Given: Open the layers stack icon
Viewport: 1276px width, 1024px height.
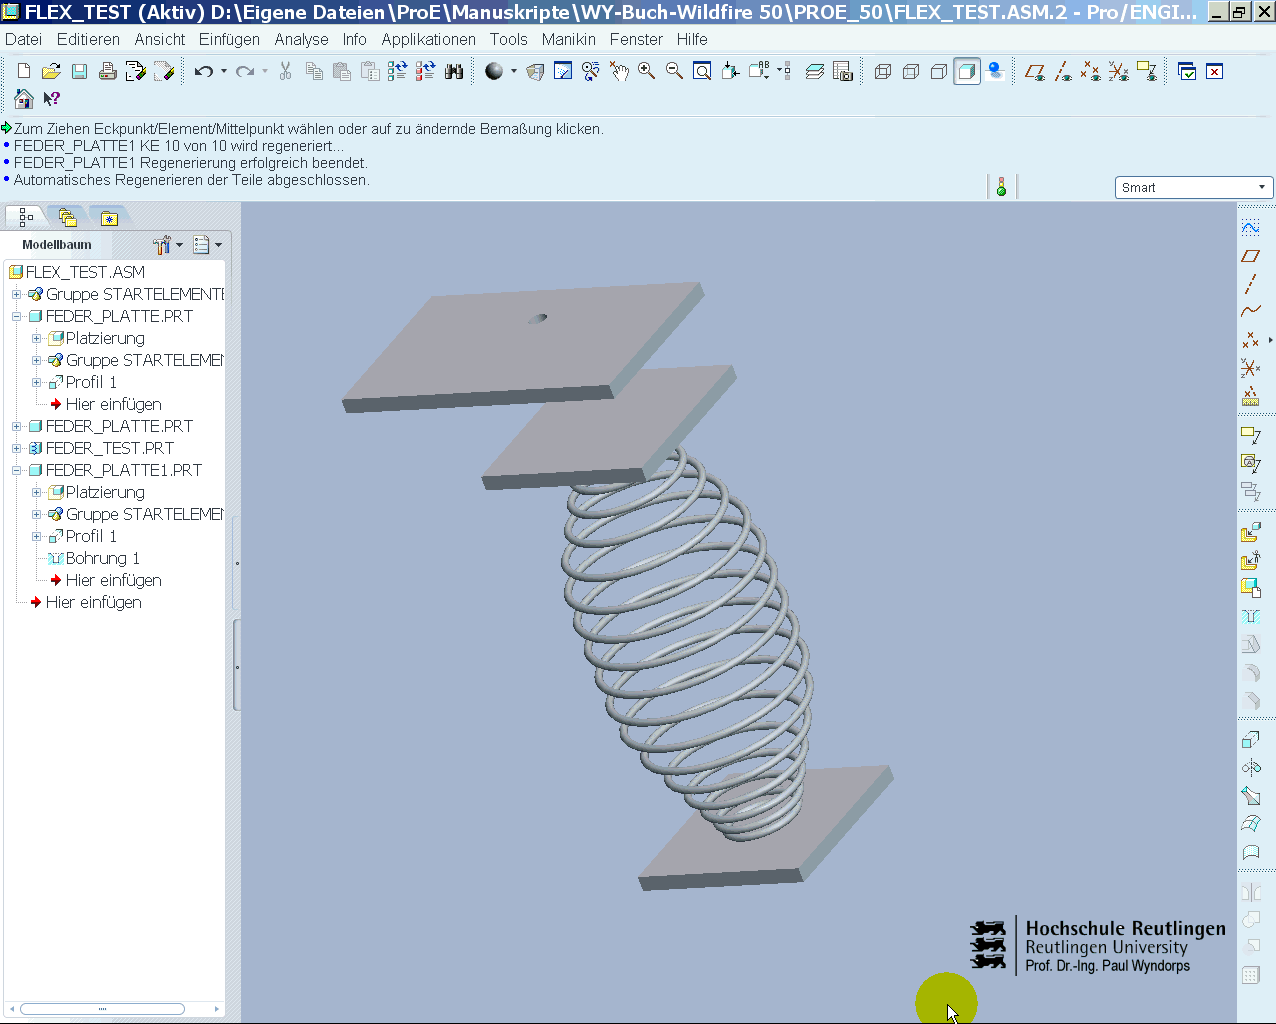Looking at the screenshot, I should 815,72.
